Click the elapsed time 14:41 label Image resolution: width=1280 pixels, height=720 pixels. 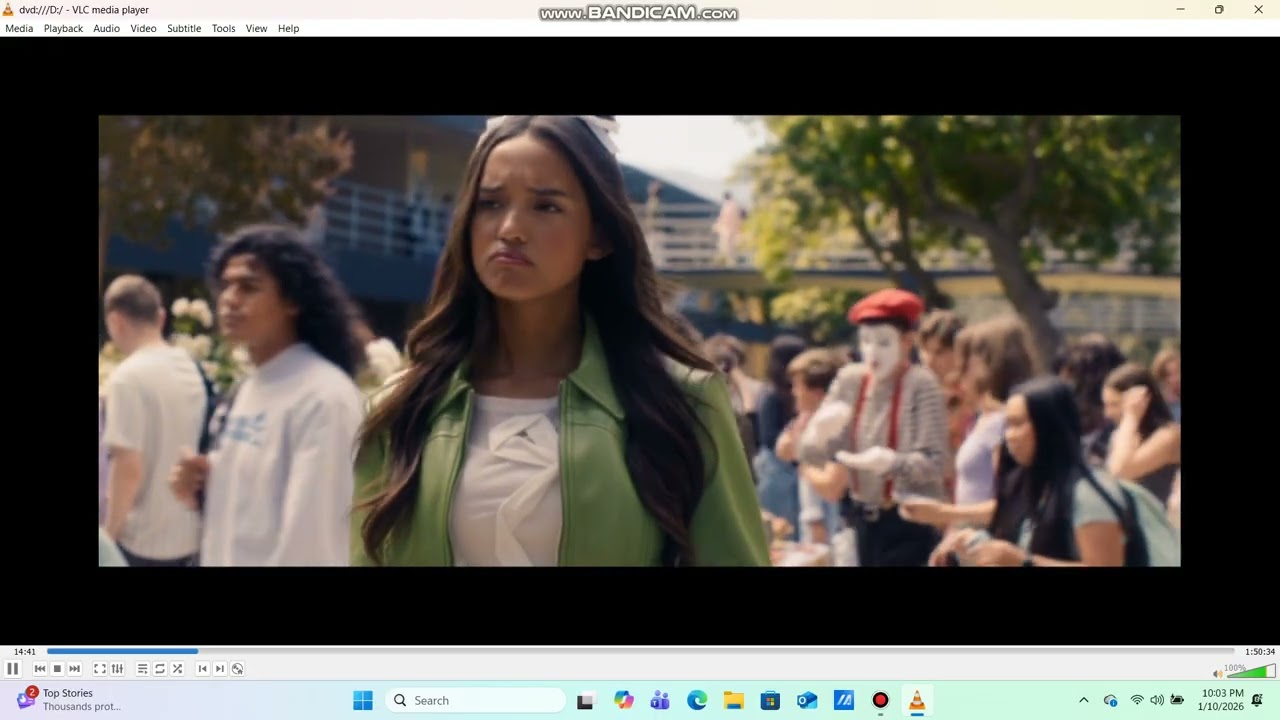click(25, 652)
